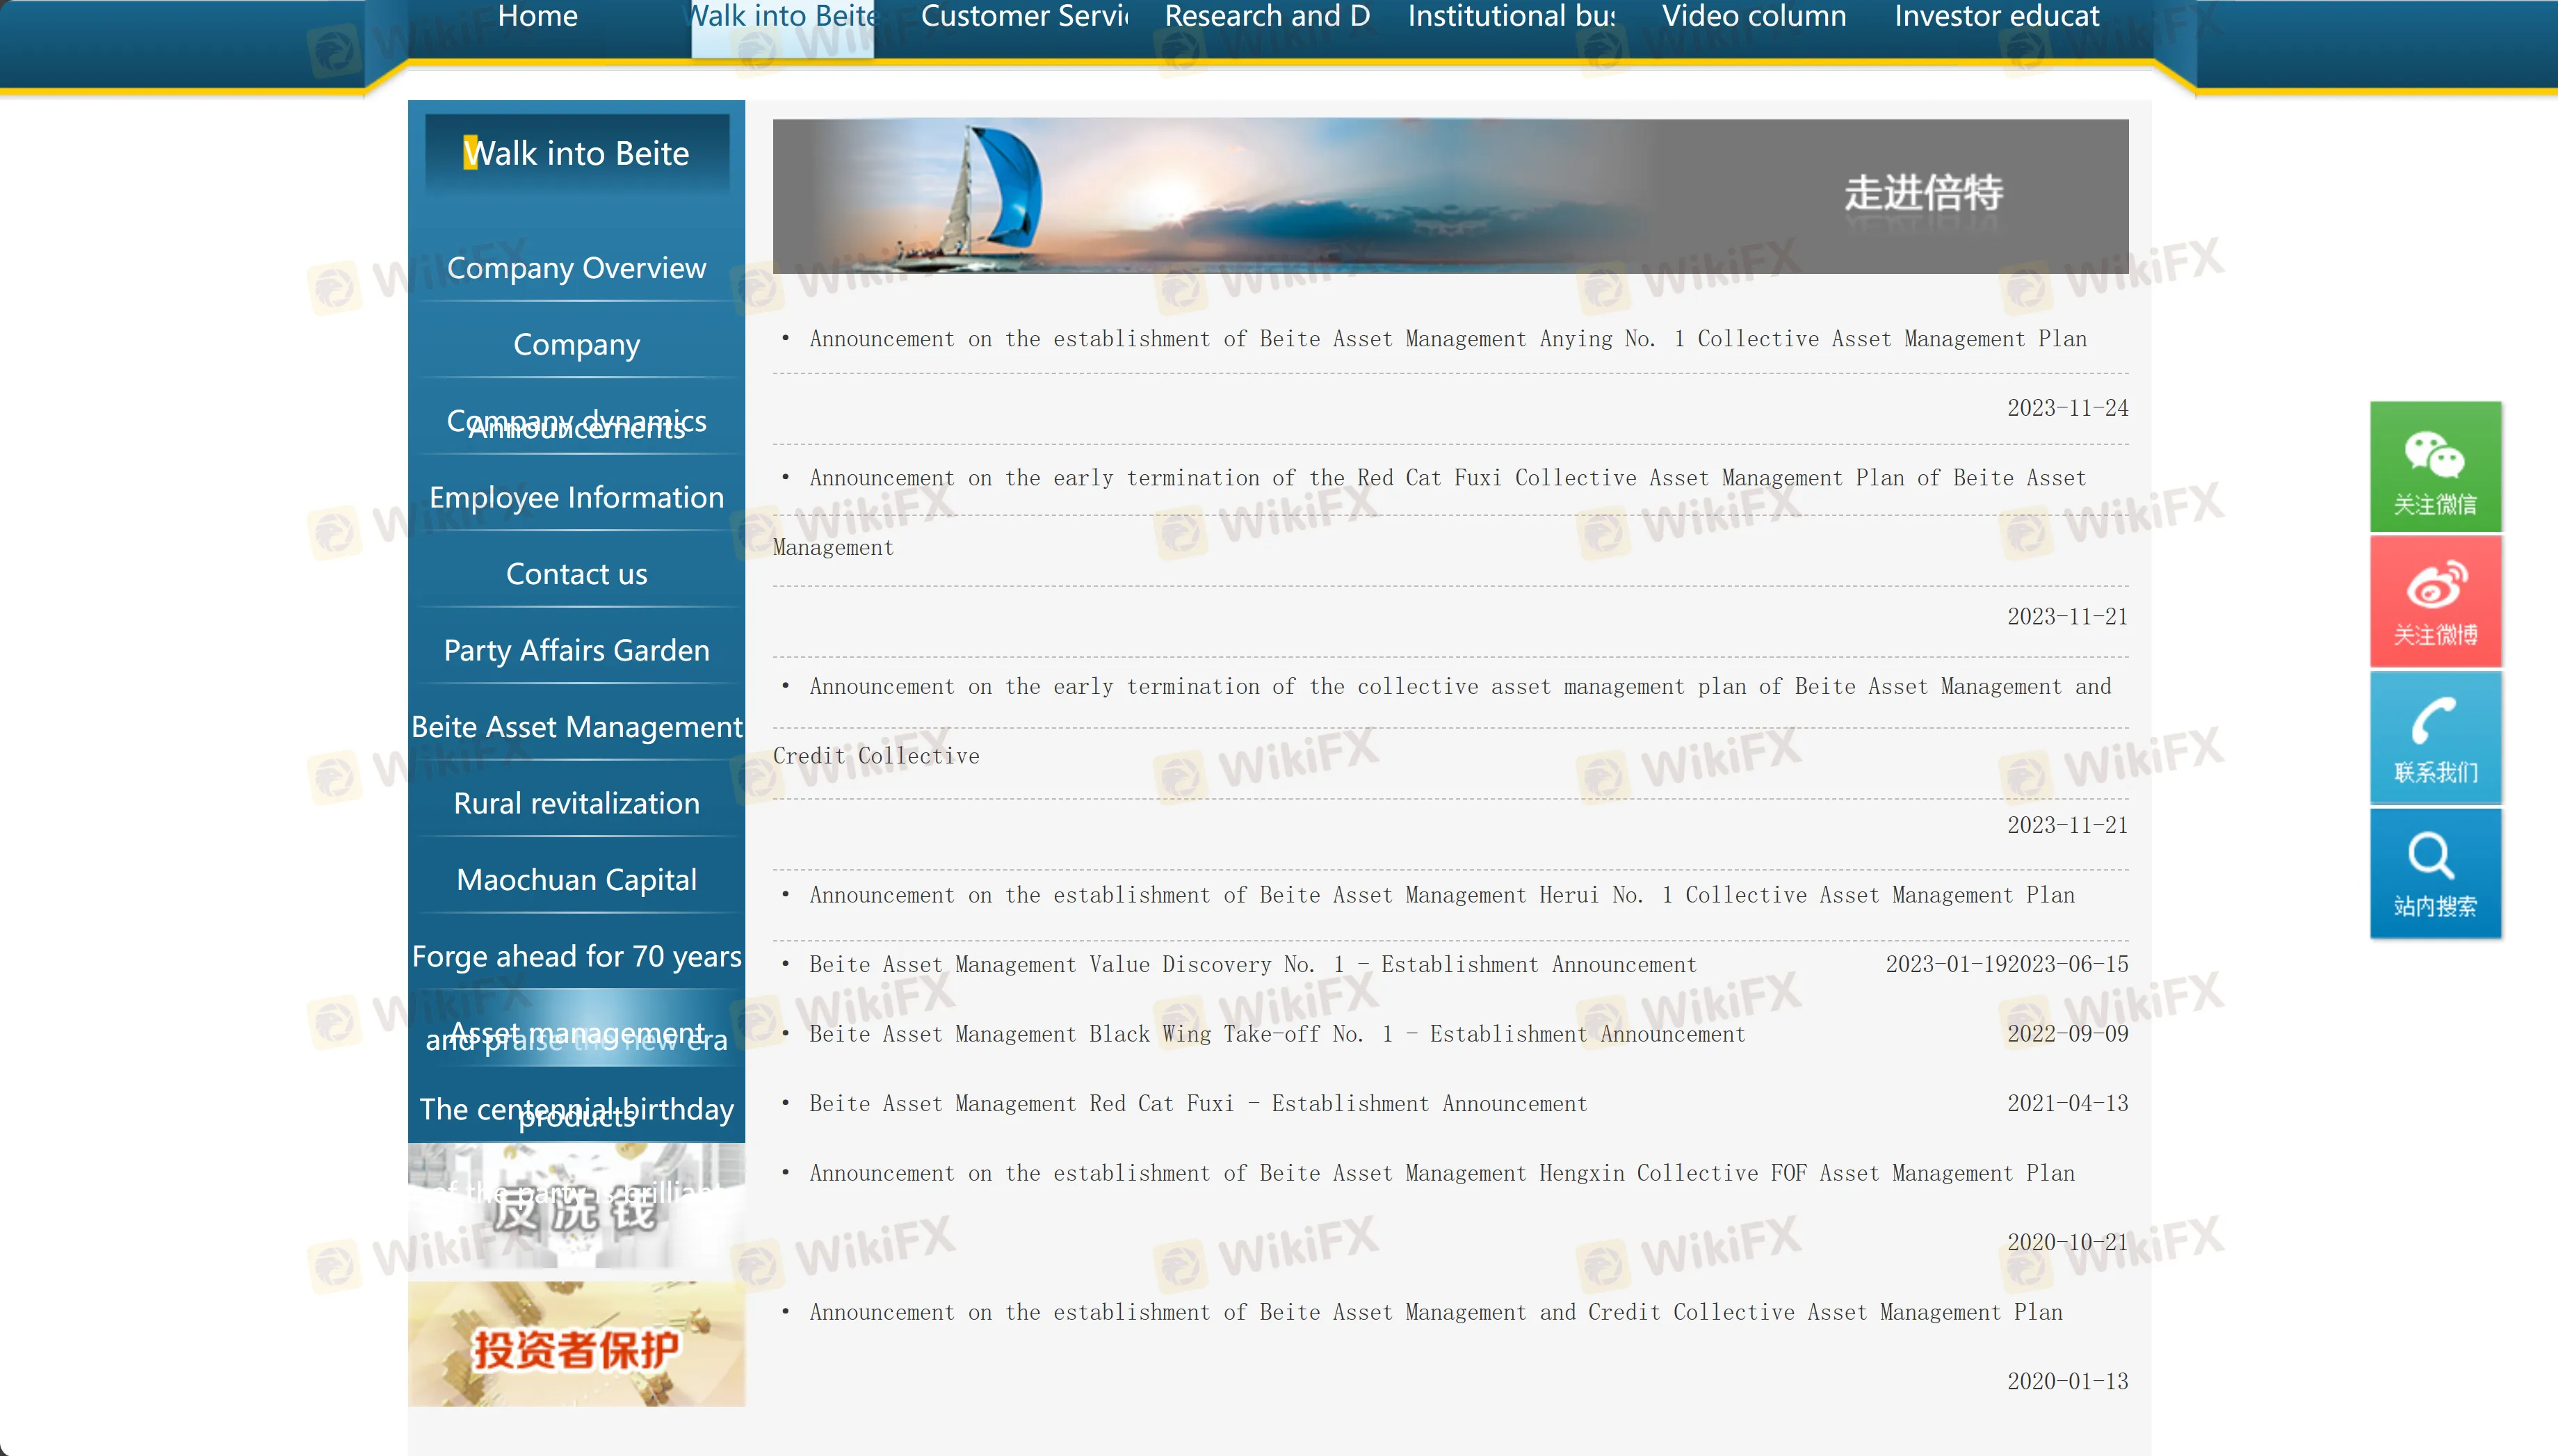Viewport: 2558px width, 1456px height.
Task: Open the Weibo follow icon
Action: [x=2435, y=601]
